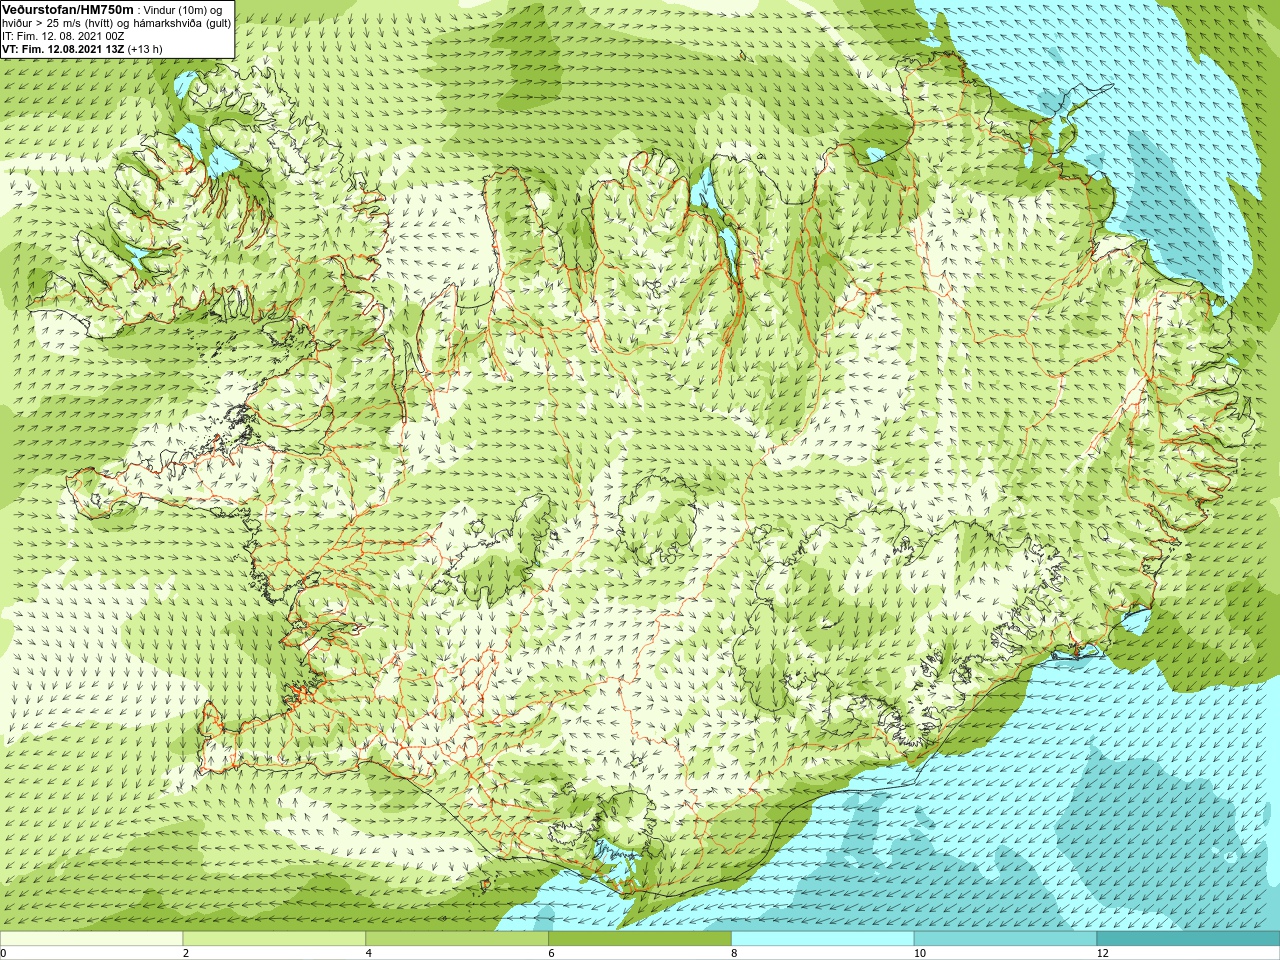Click the '12' tick label on the color scale

[1102, 953]
